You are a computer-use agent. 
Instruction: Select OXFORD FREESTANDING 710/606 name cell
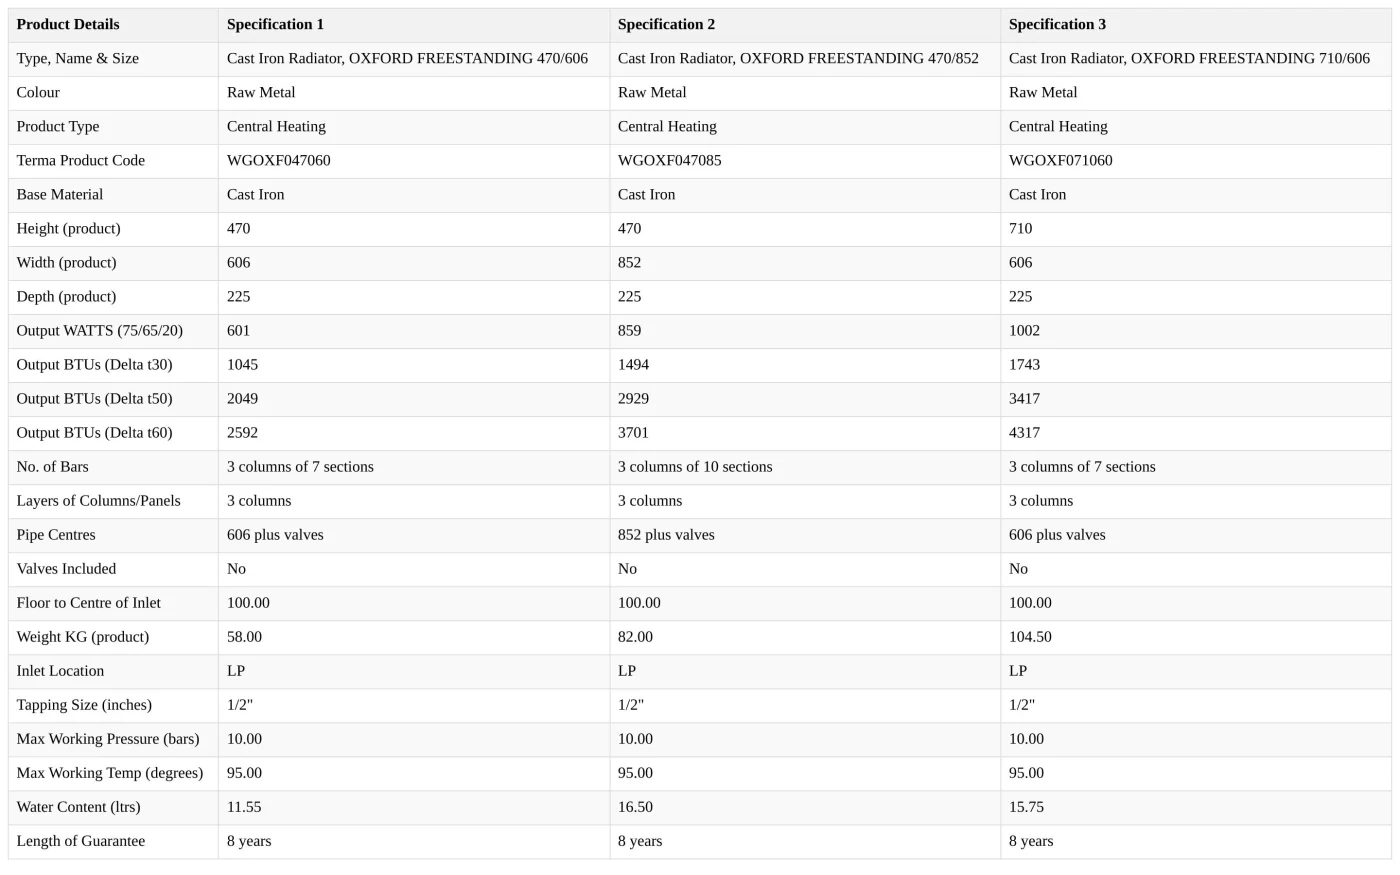click(1196, 59)
